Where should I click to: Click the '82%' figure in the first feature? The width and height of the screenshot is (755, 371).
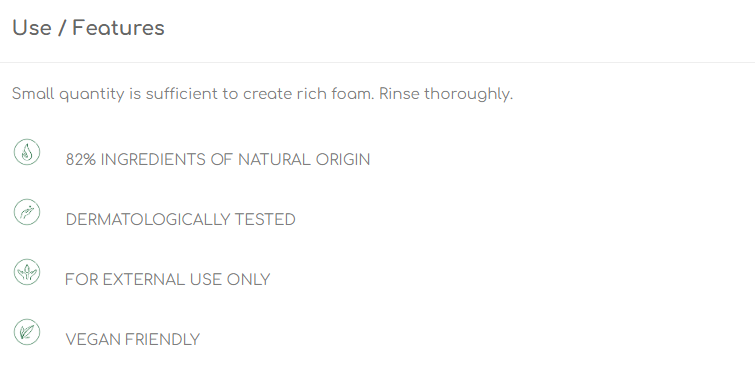[x=81, y=160]
